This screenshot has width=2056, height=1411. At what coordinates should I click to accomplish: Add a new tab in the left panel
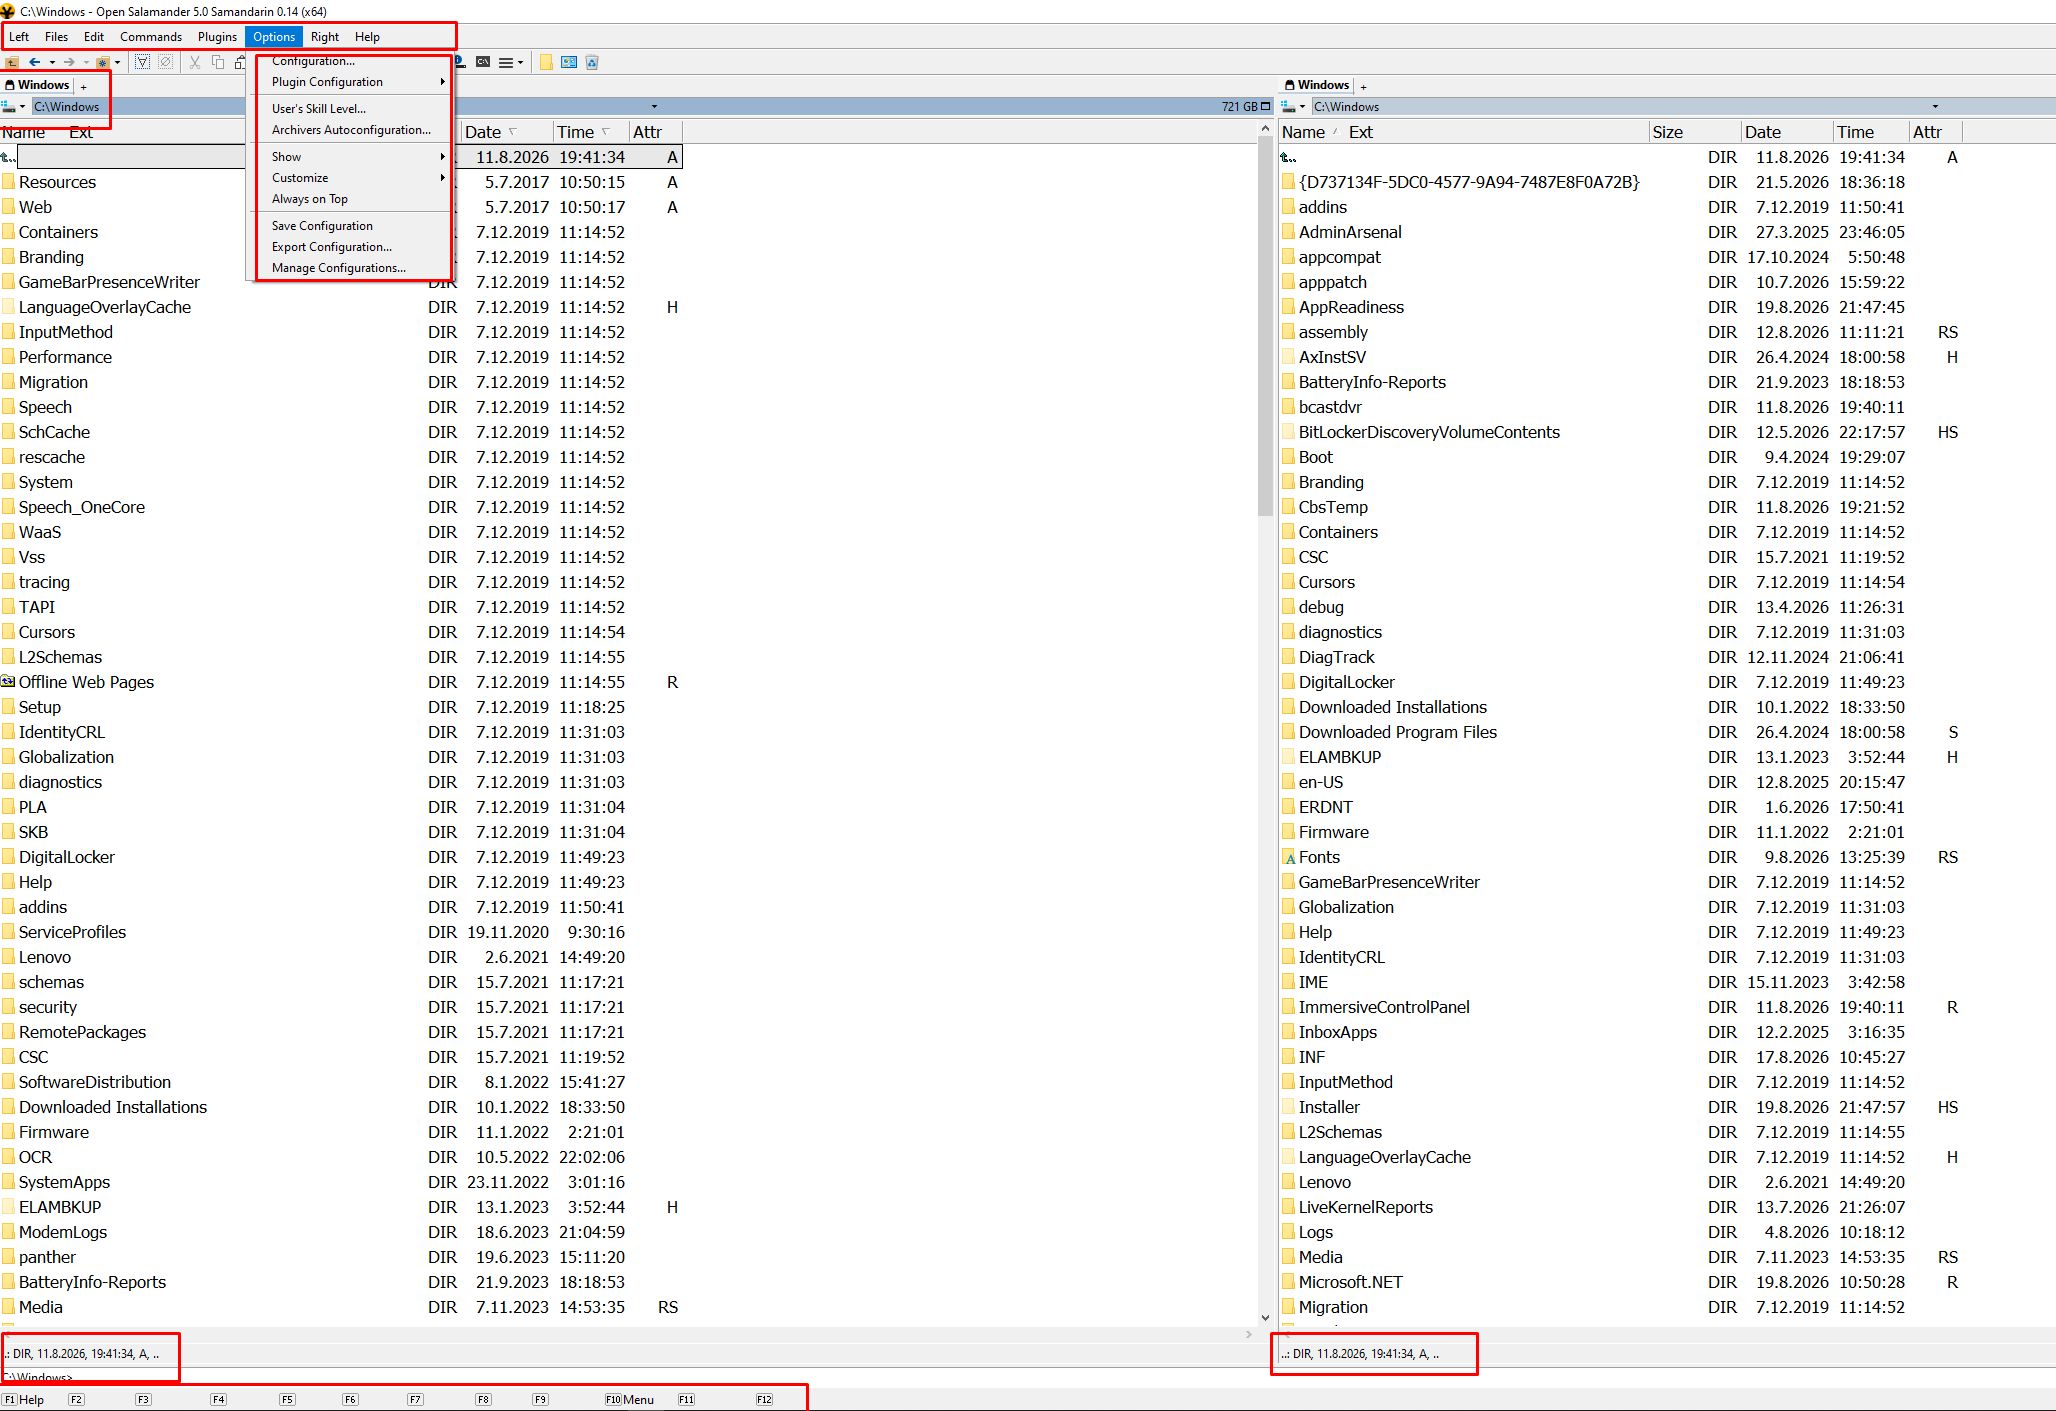point(84,87)
